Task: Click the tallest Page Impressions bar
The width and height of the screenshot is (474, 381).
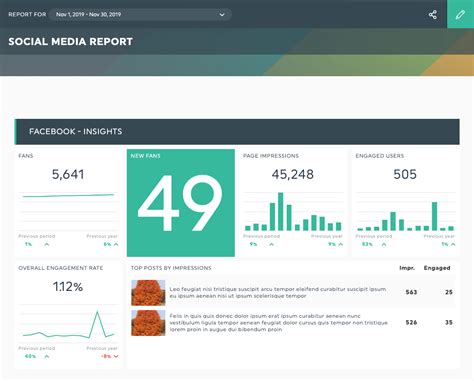Action: click(281, 212)
